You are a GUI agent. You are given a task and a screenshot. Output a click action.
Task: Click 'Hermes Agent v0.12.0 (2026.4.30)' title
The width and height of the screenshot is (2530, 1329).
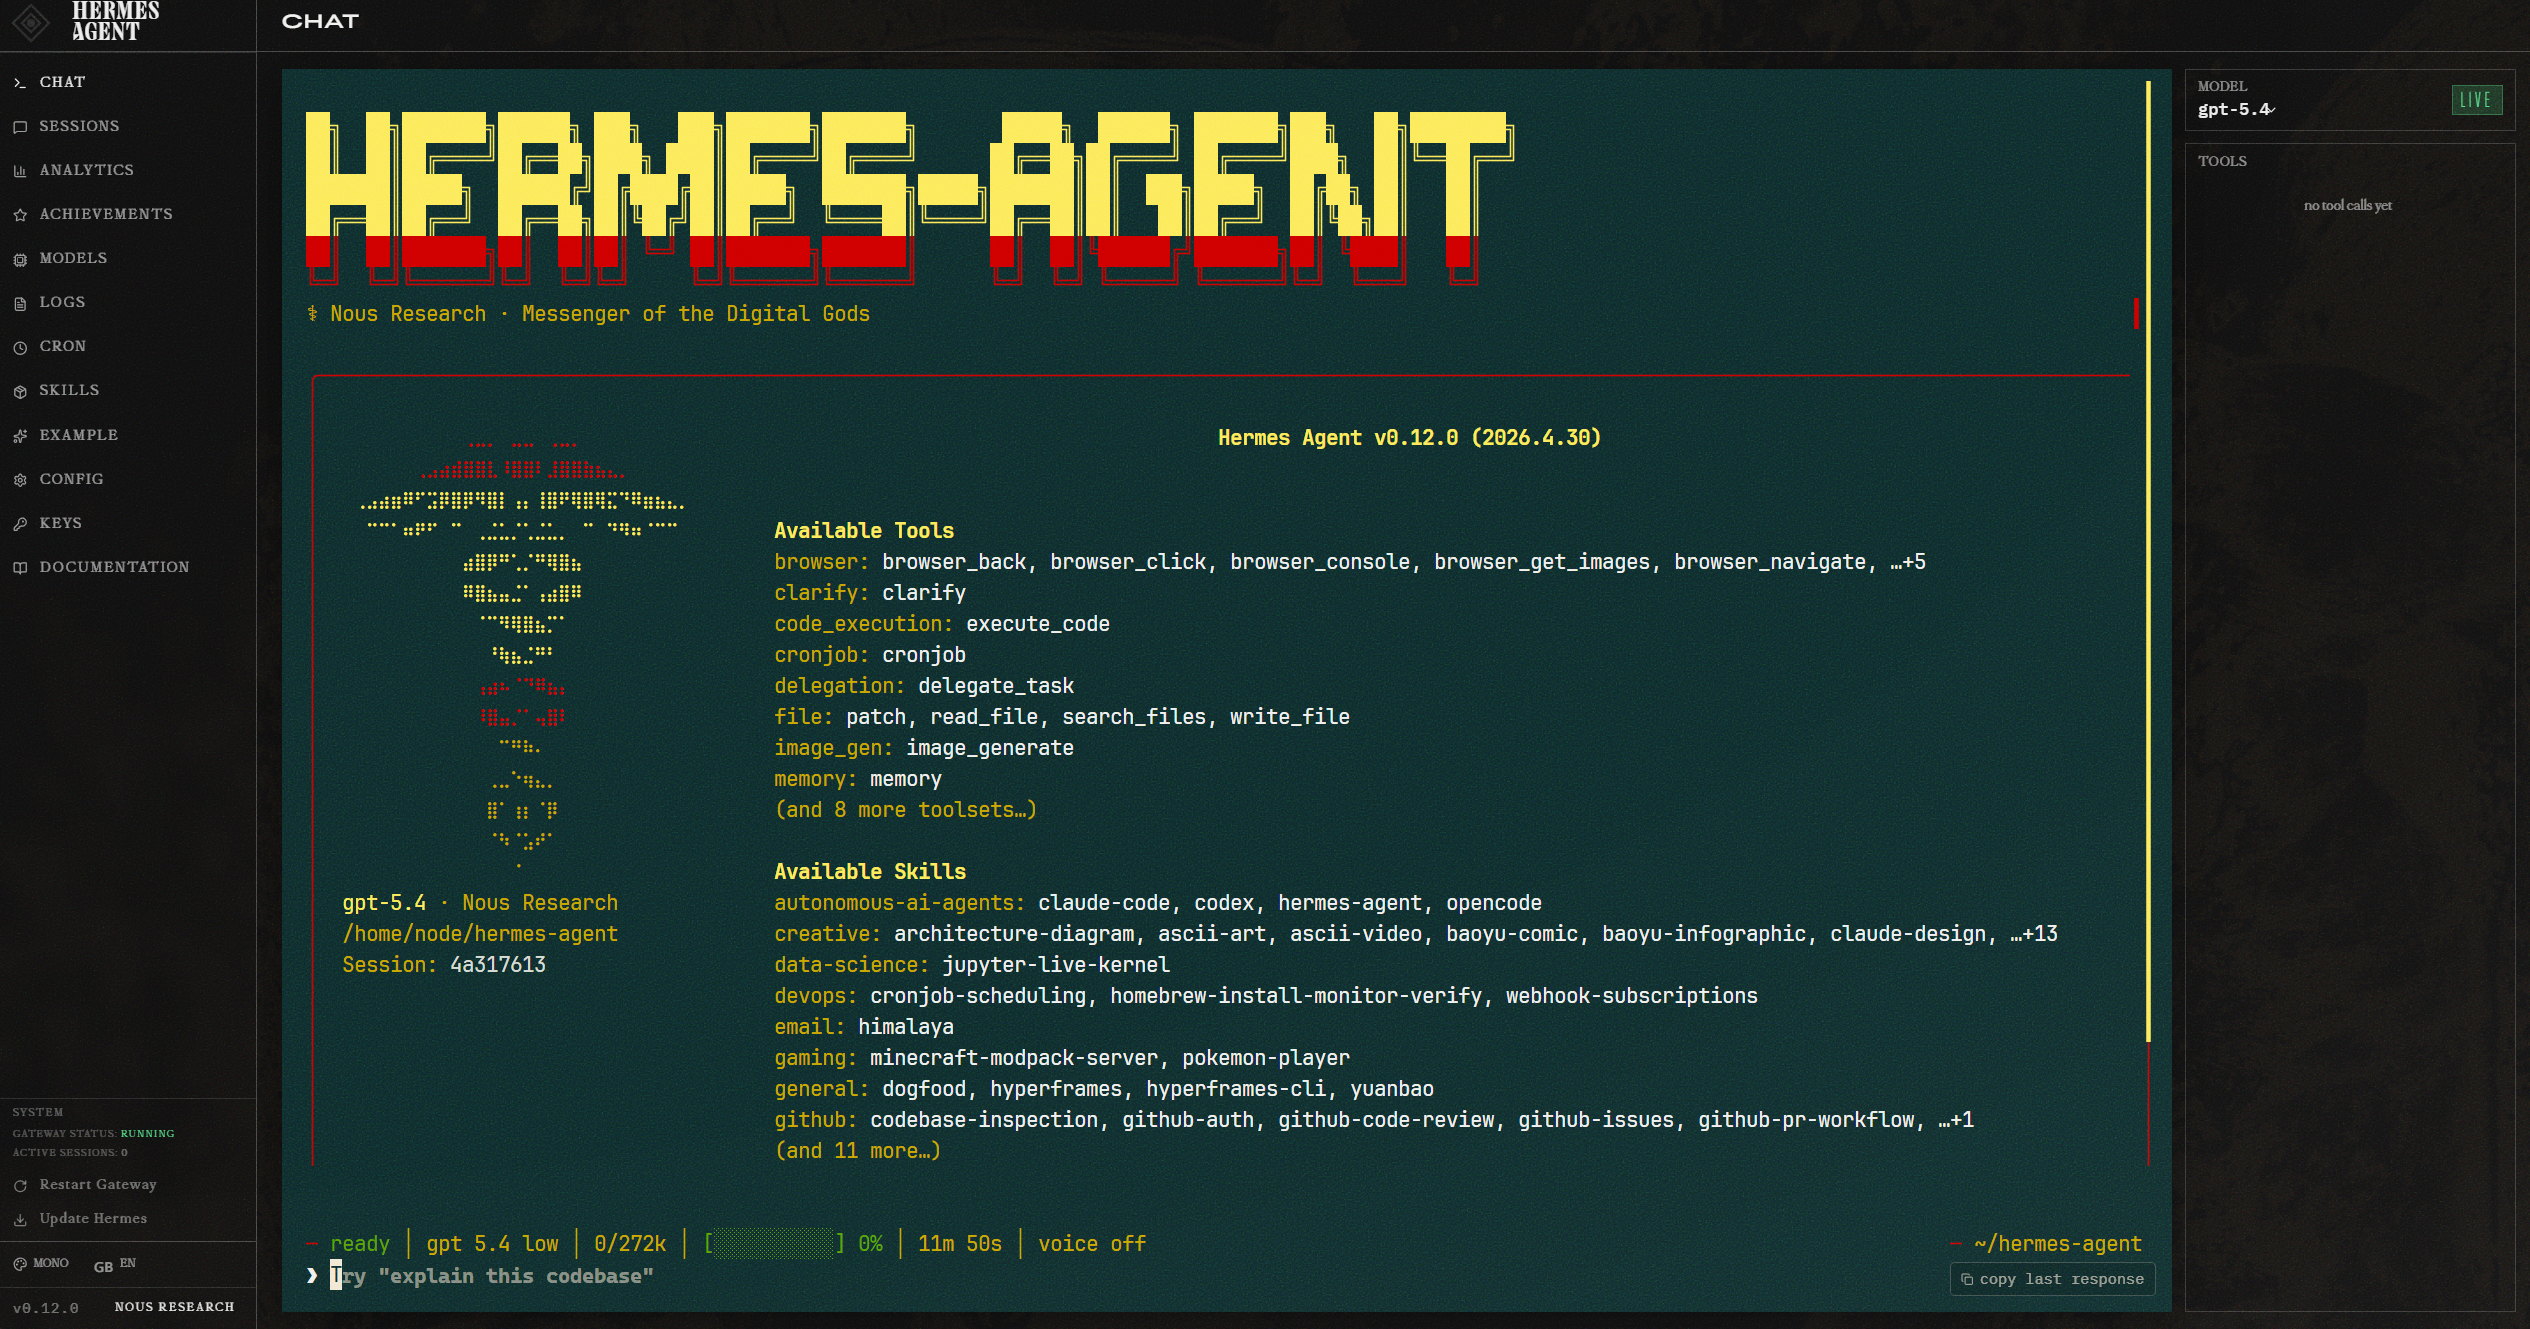(x=1409, y=438)
